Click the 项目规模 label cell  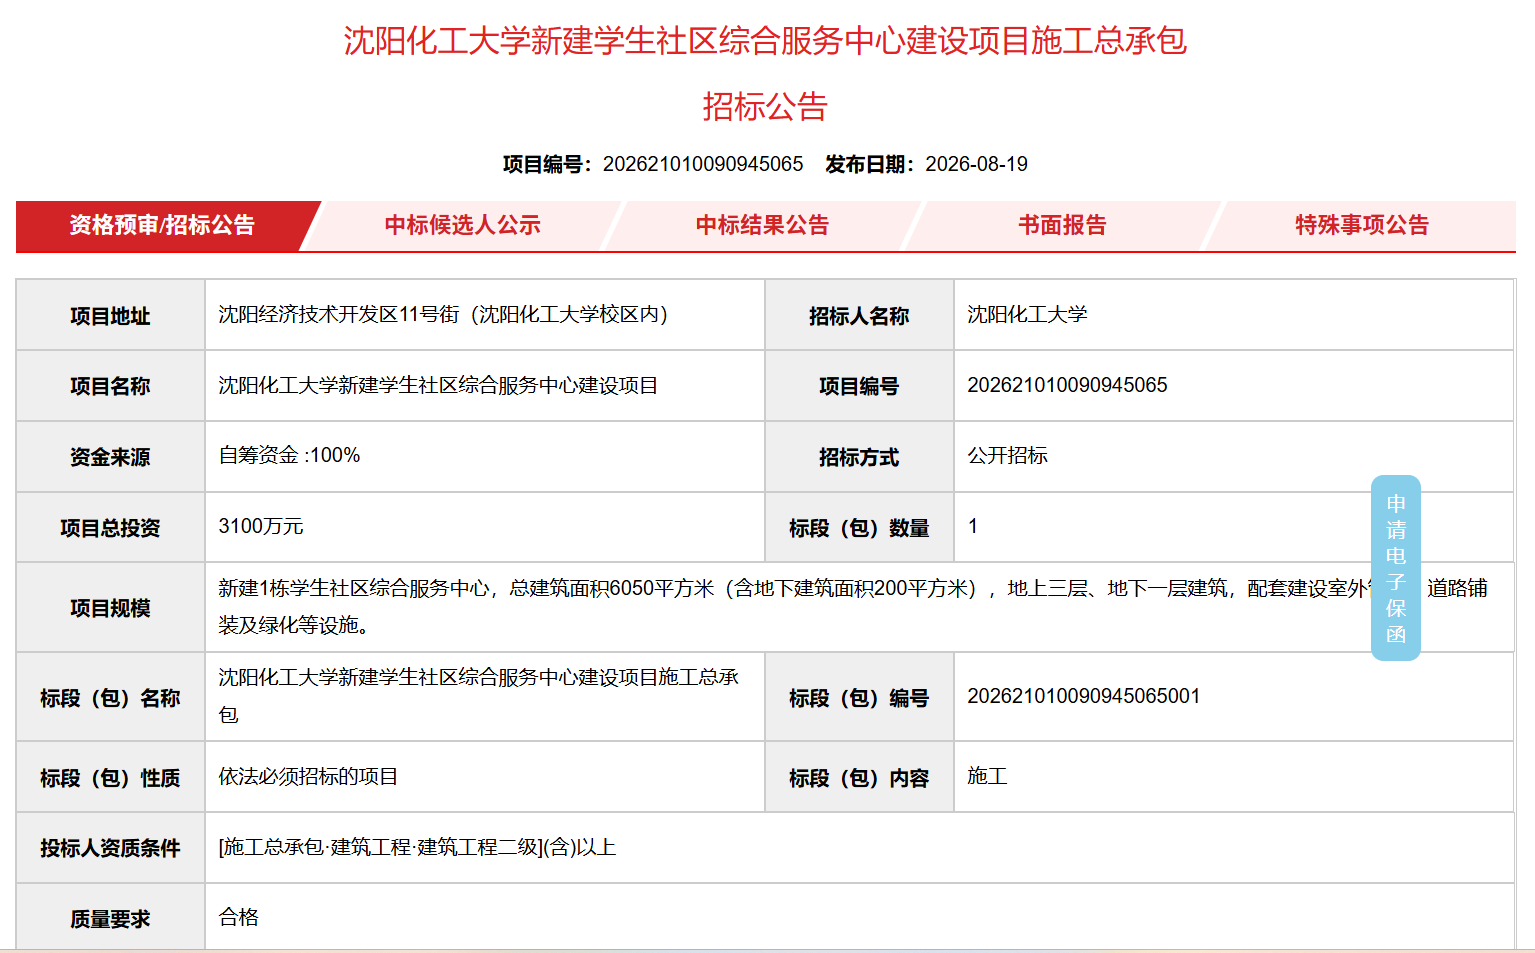pyautogui.click(x=110, y=607)
